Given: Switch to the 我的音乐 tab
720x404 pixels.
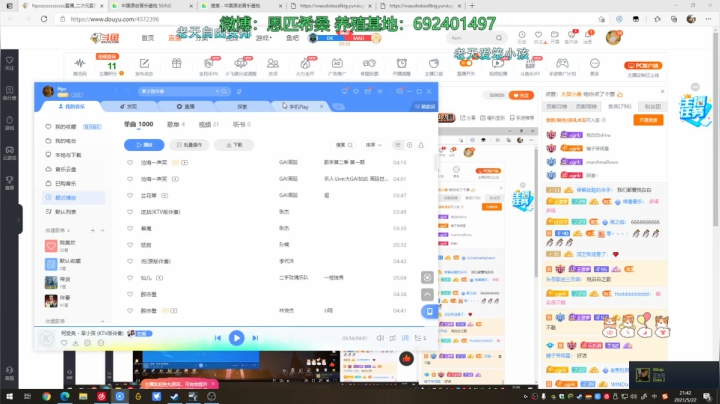Looking at the screenshot, I should (71, 107).
